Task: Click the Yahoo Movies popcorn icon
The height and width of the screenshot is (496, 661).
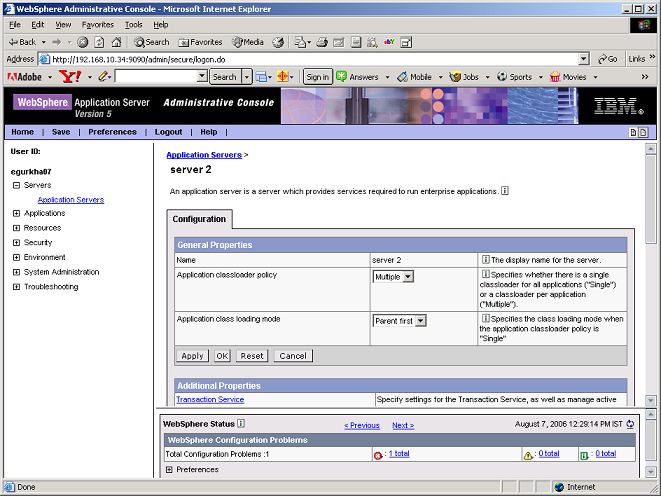Action: (x=555, y=77)
